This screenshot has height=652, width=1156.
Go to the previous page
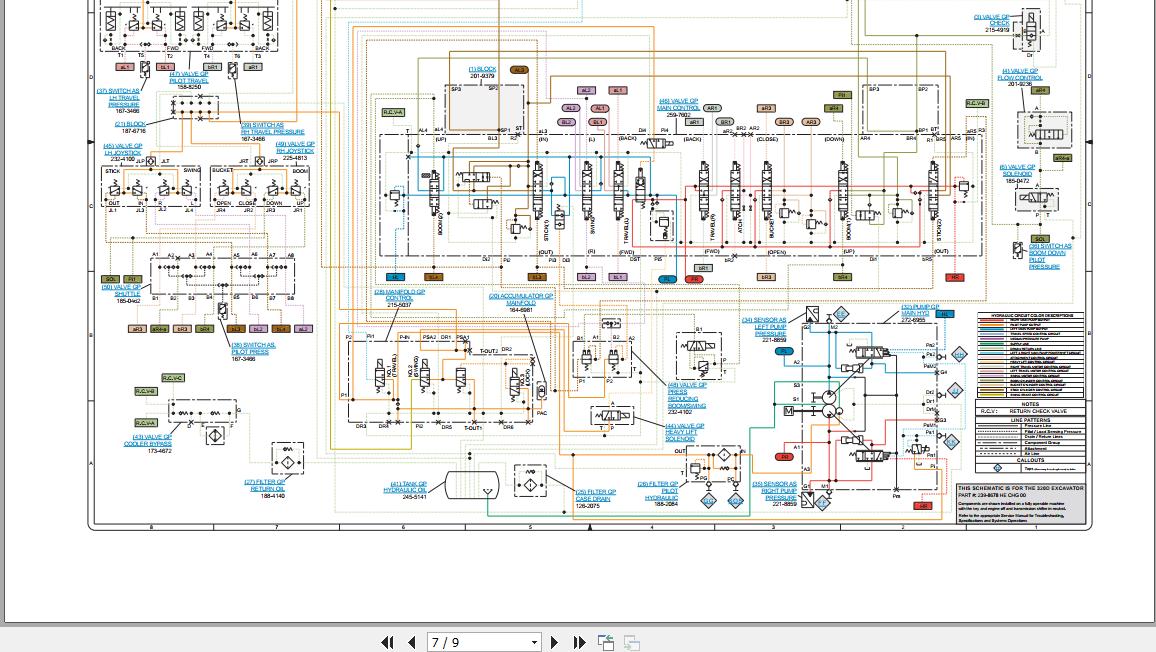(x=411, y=643)
